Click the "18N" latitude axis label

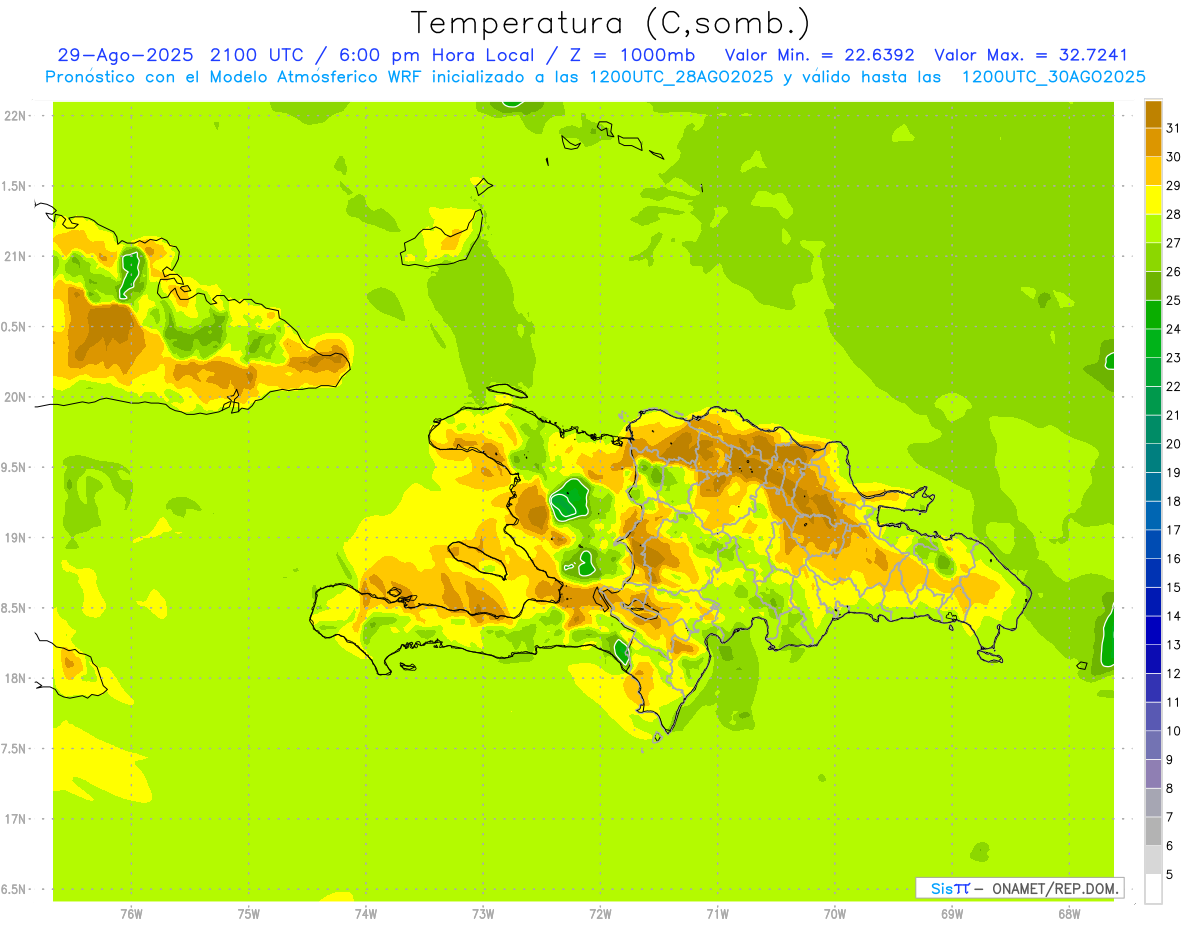click(x=15, y=678)
